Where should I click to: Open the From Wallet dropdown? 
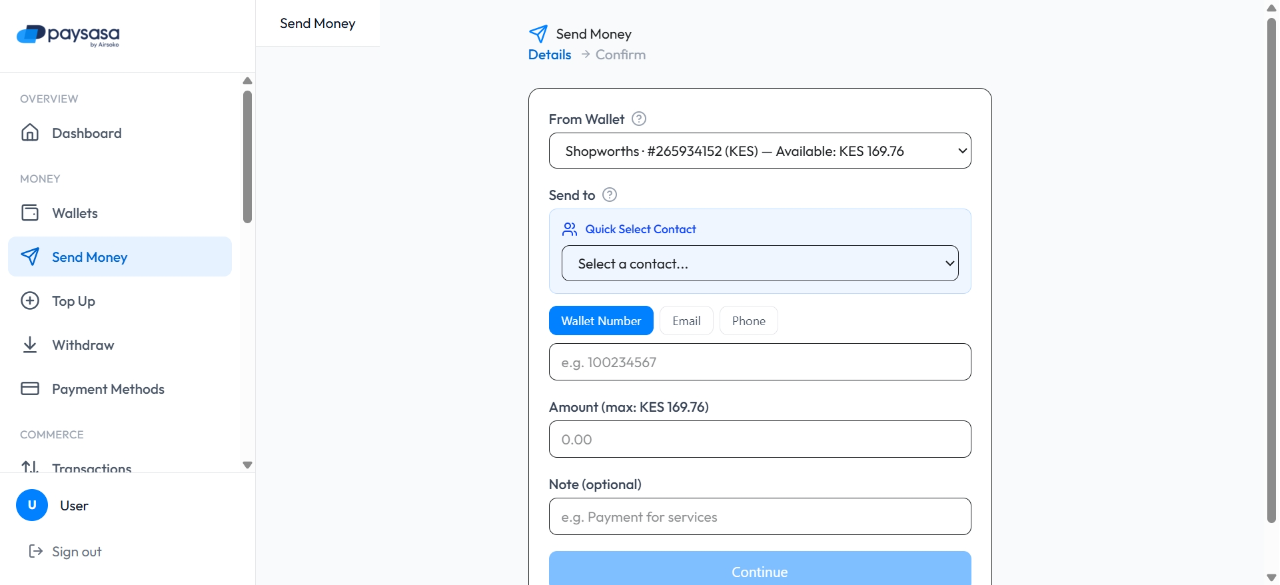pos(760,151)
